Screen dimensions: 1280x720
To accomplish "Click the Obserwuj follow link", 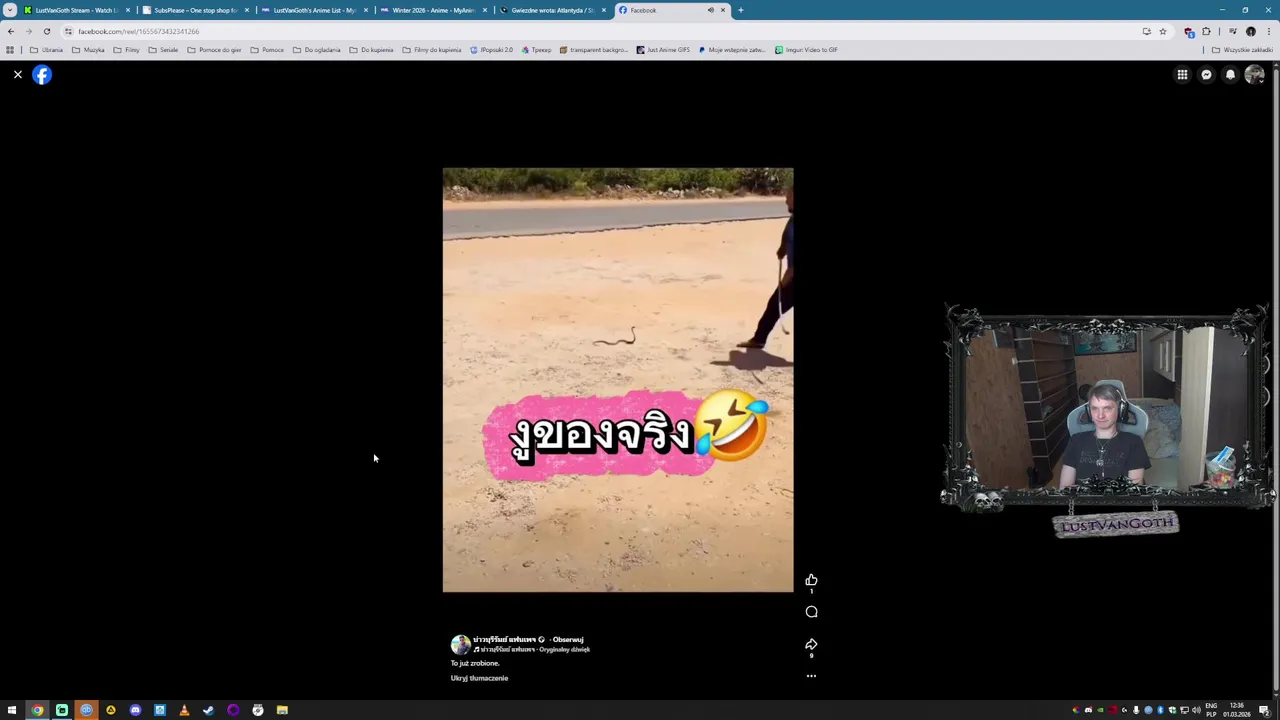I will click(568, 640).
